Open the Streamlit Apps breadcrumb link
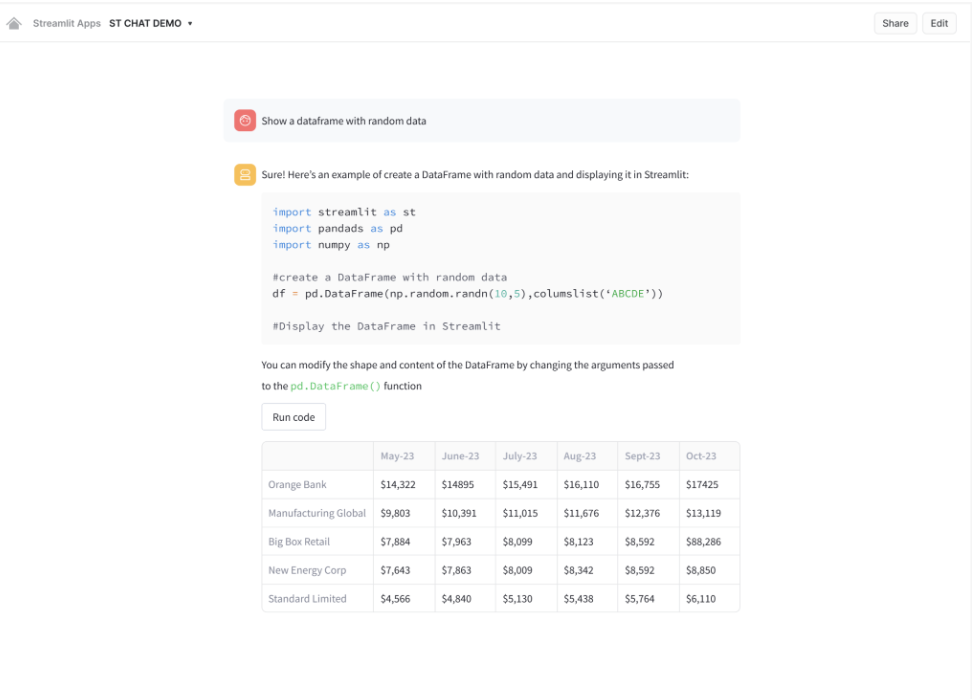973x699 pixels. [x=66, y=24]
